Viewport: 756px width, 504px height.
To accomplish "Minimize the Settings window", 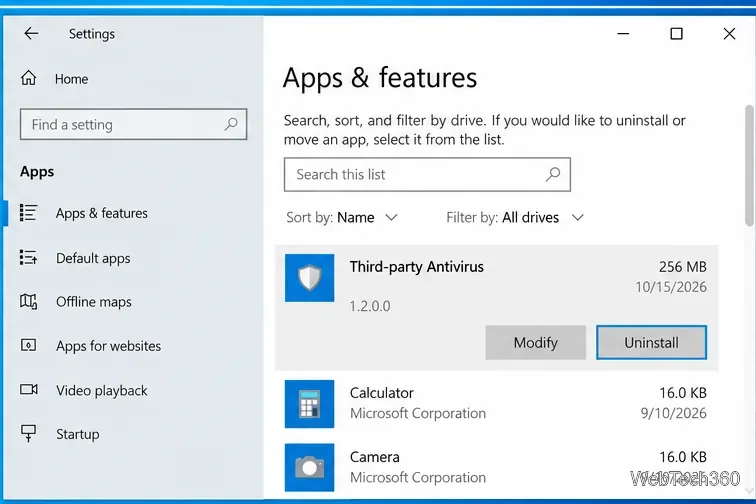I will 623,34.
